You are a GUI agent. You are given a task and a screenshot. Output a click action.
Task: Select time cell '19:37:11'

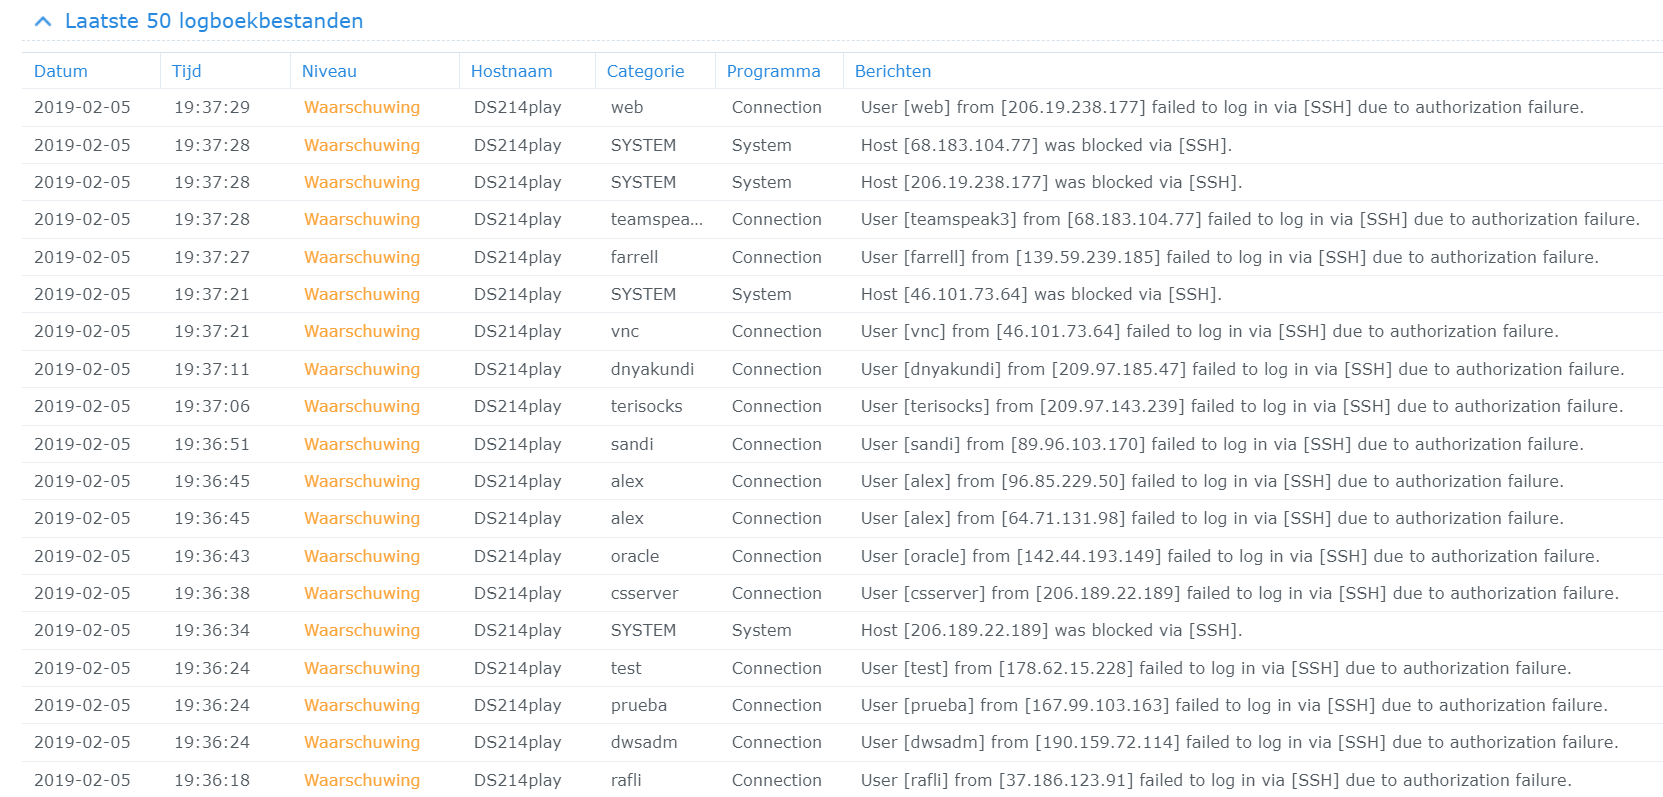click(x=212, y=369)
